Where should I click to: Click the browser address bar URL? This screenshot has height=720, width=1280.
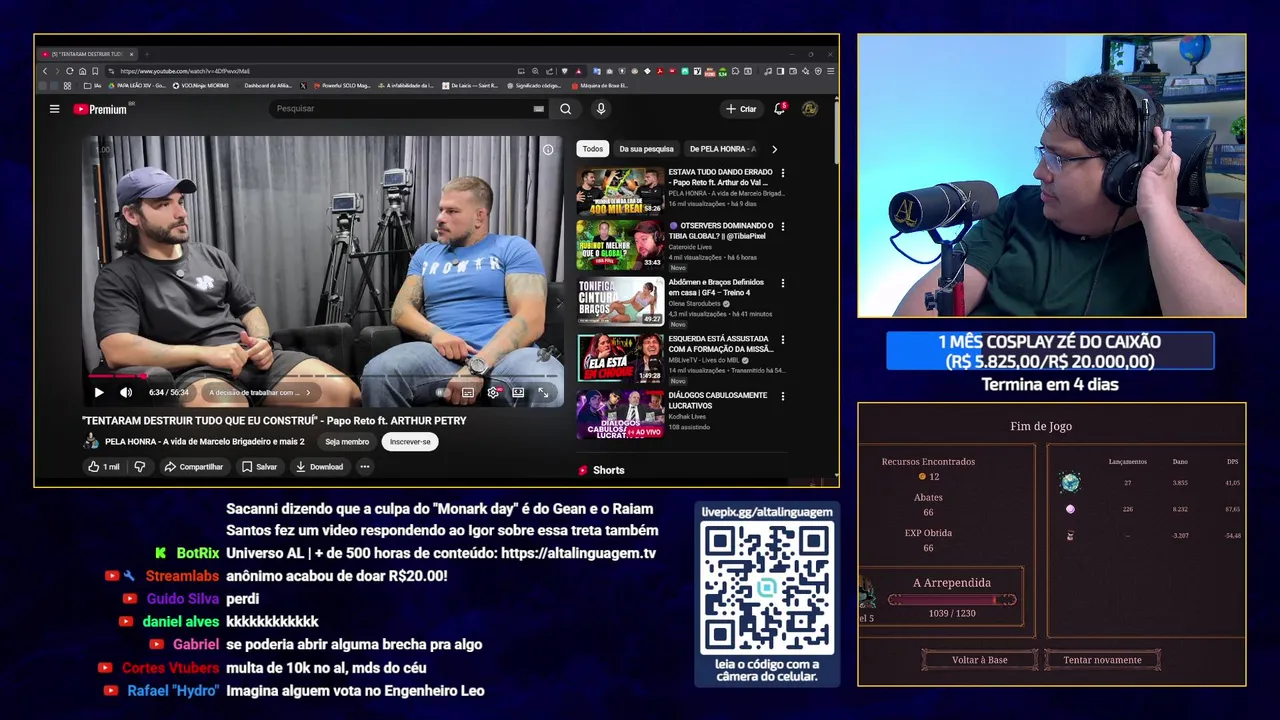185,71
